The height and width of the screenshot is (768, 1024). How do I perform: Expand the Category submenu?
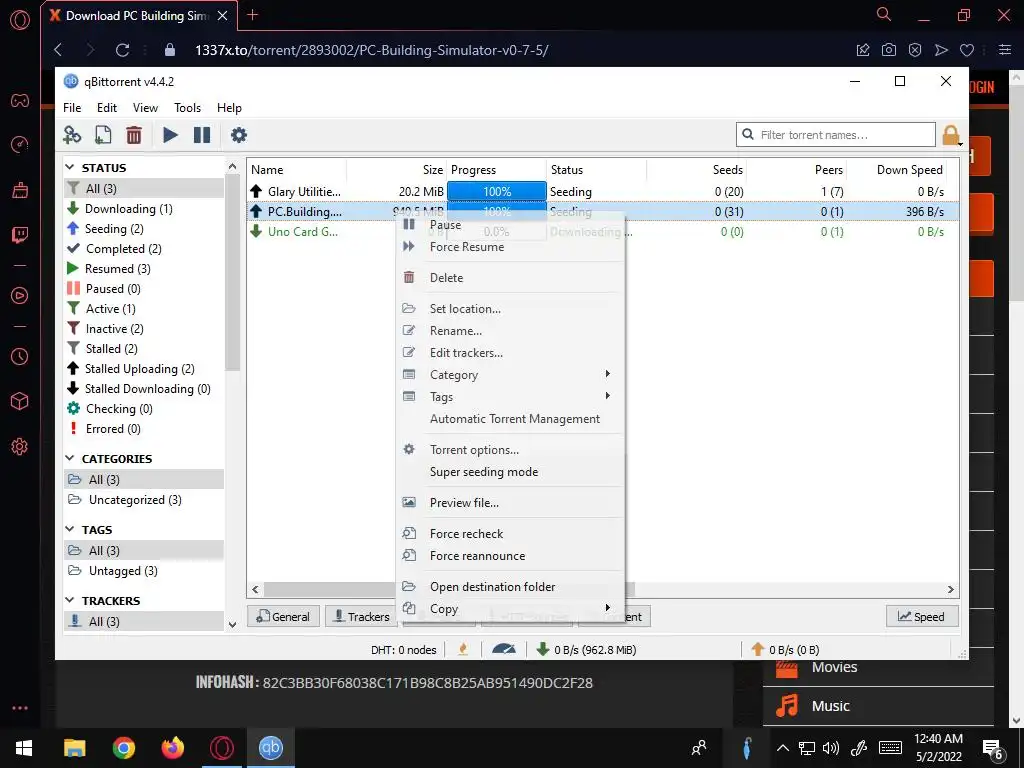coord(509,375)
